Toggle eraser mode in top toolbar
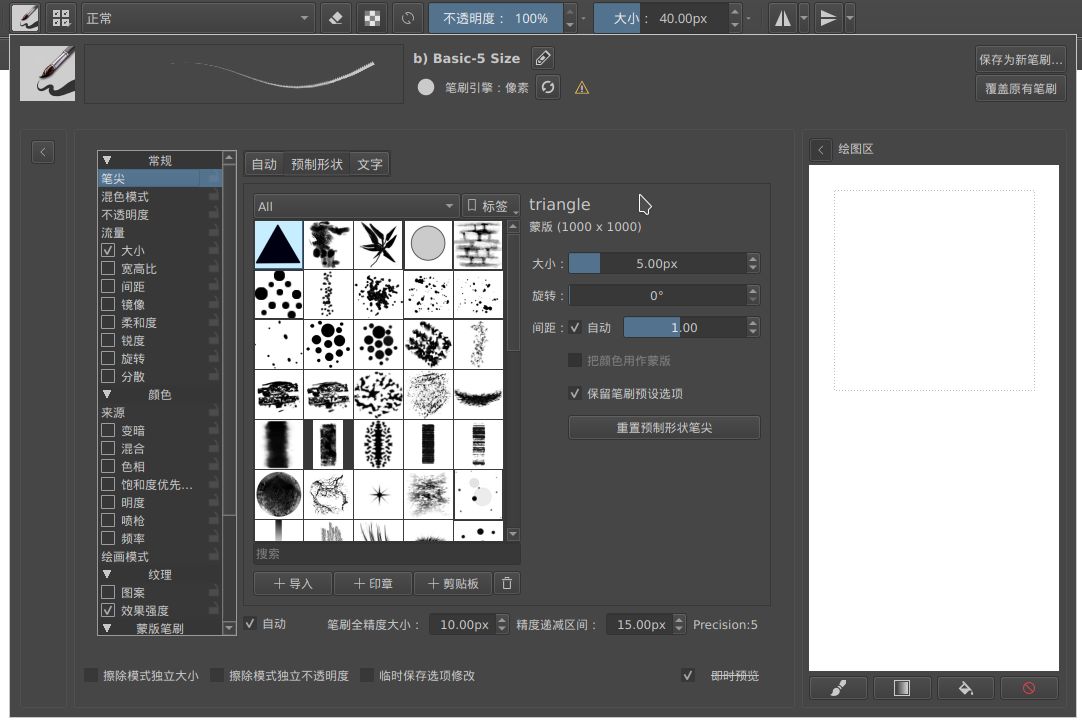Image resolution: width=1082 pixels, height=724 pixels. click(336, 18)
